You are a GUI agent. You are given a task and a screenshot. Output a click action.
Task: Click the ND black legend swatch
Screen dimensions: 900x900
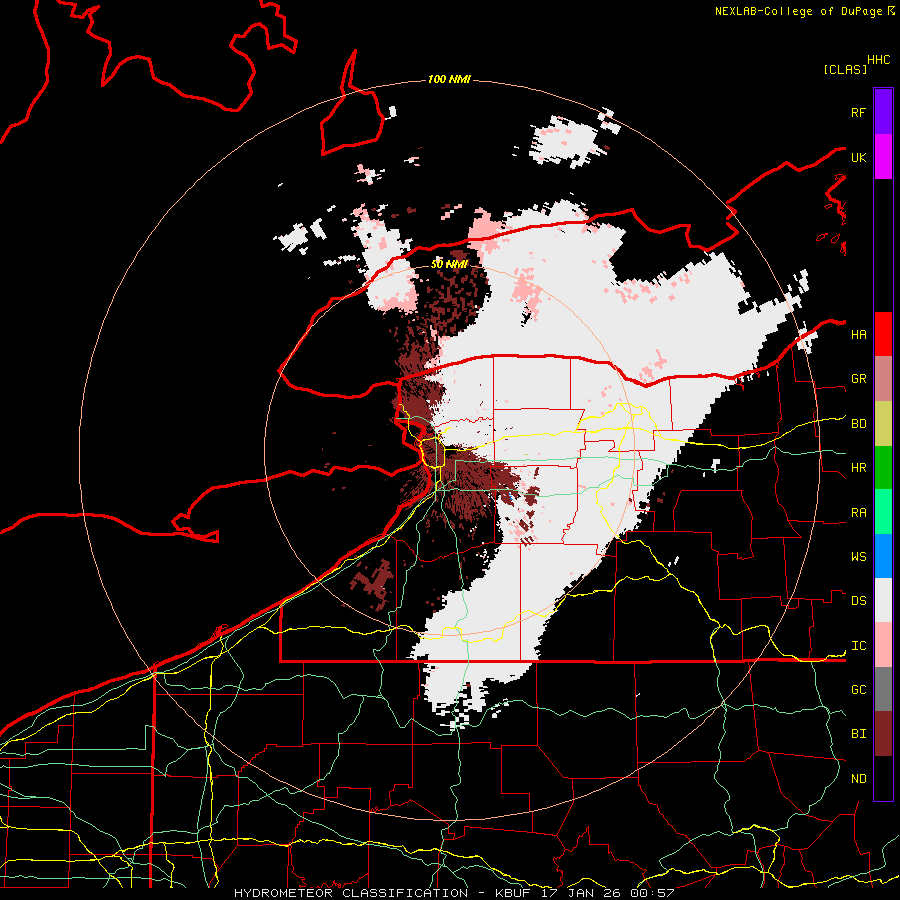[883, 778]
